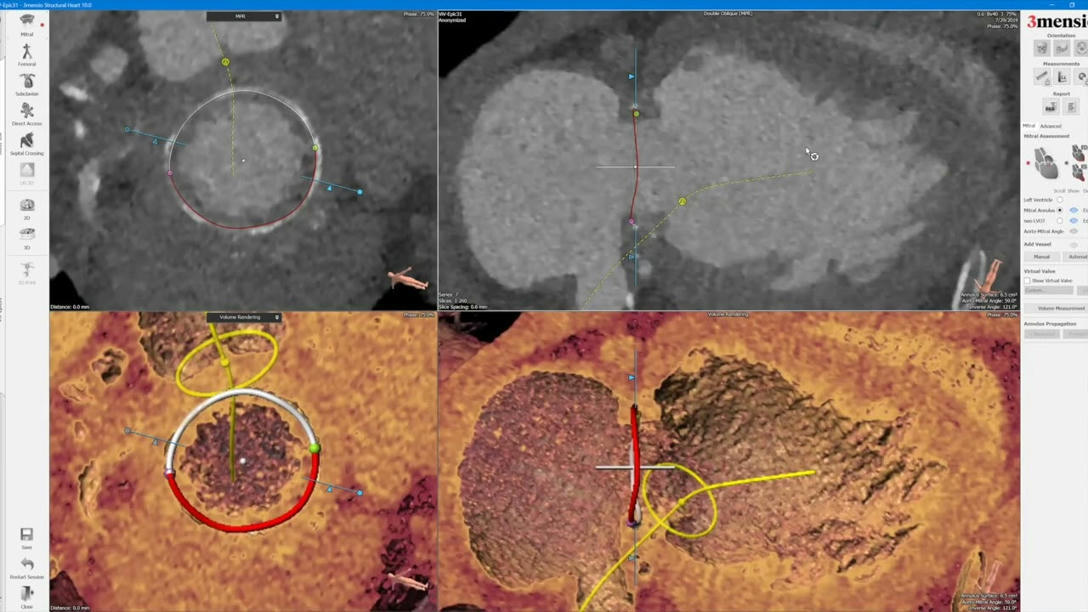Screen dimensions: 1088x612
Task: Switch to the Advanced tab
Action: [1051, 126]
